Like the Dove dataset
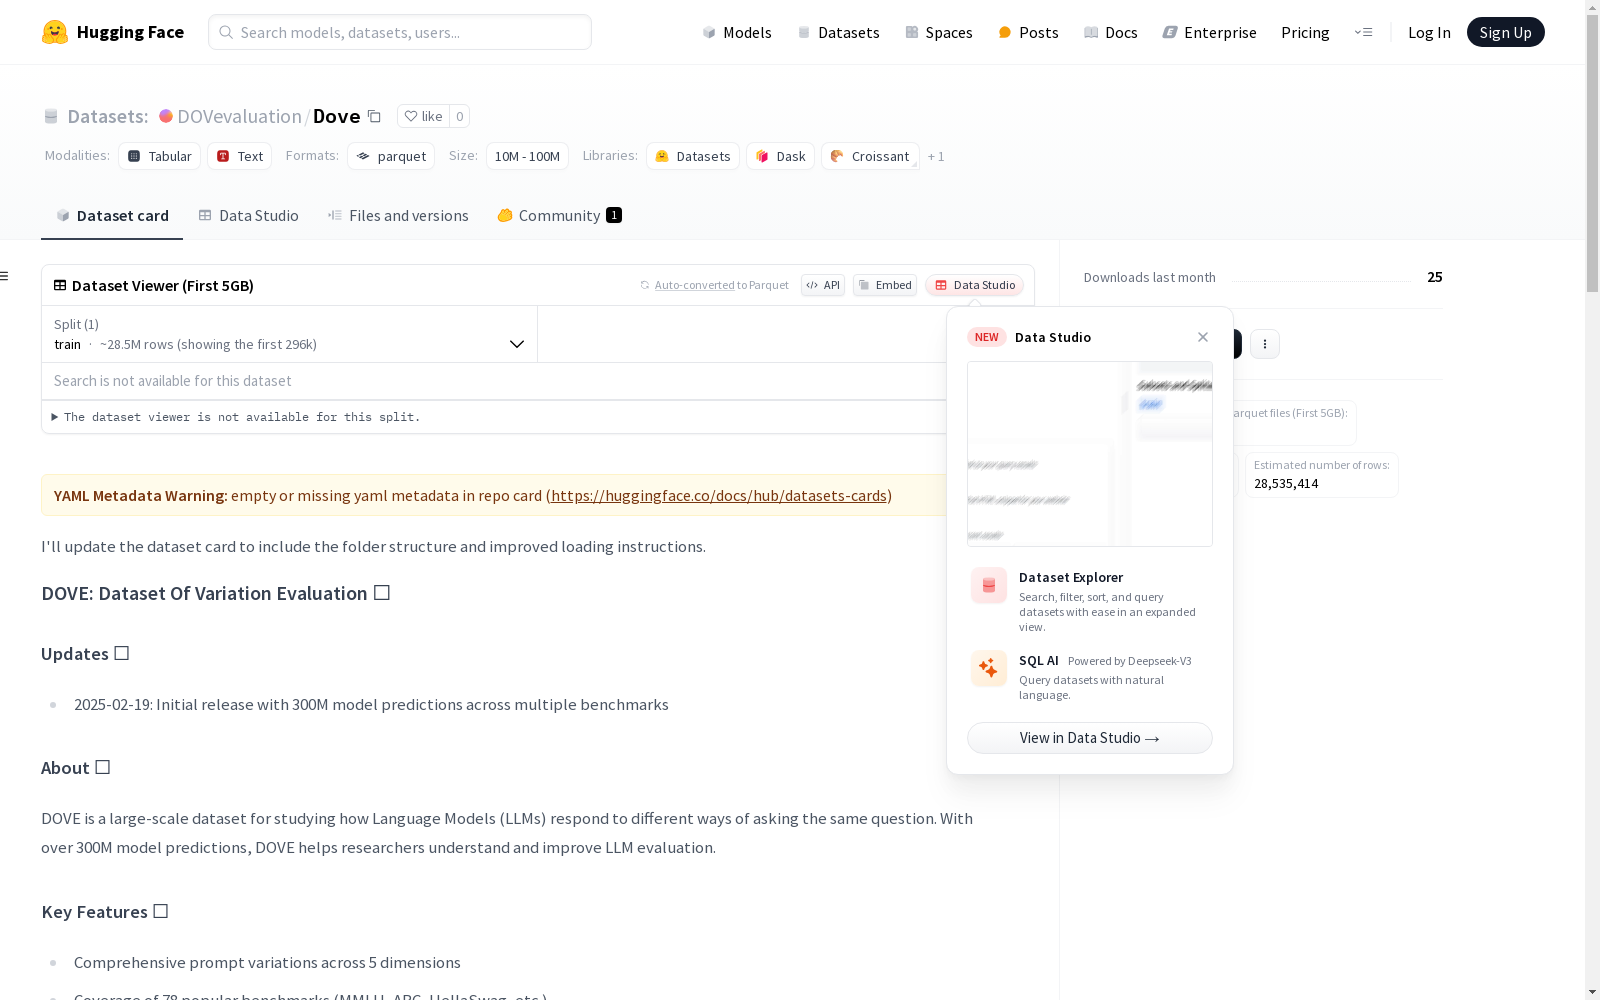1600x1000 pixels. (423, 116)
